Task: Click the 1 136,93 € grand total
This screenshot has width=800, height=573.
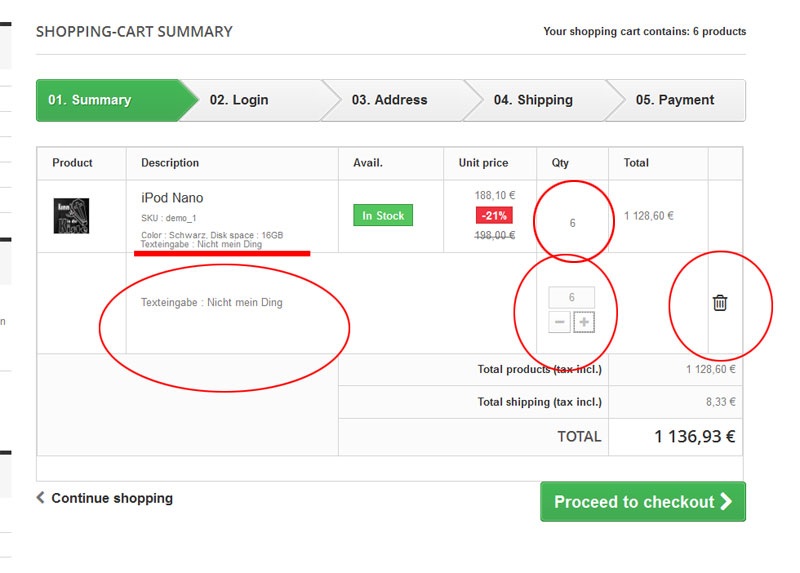Action: click(694, 436)
